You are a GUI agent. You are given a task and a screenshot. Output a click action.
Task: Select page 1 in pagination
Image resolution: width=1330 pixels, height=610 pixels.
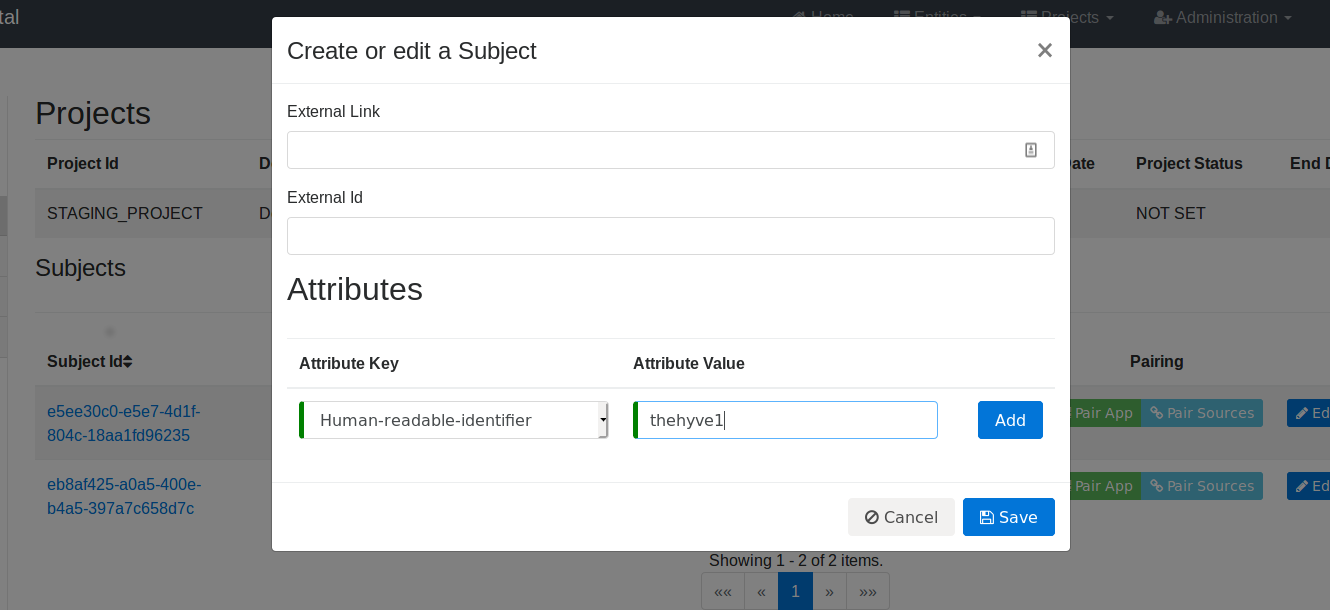pyautogui.click(x=795, y=591)
